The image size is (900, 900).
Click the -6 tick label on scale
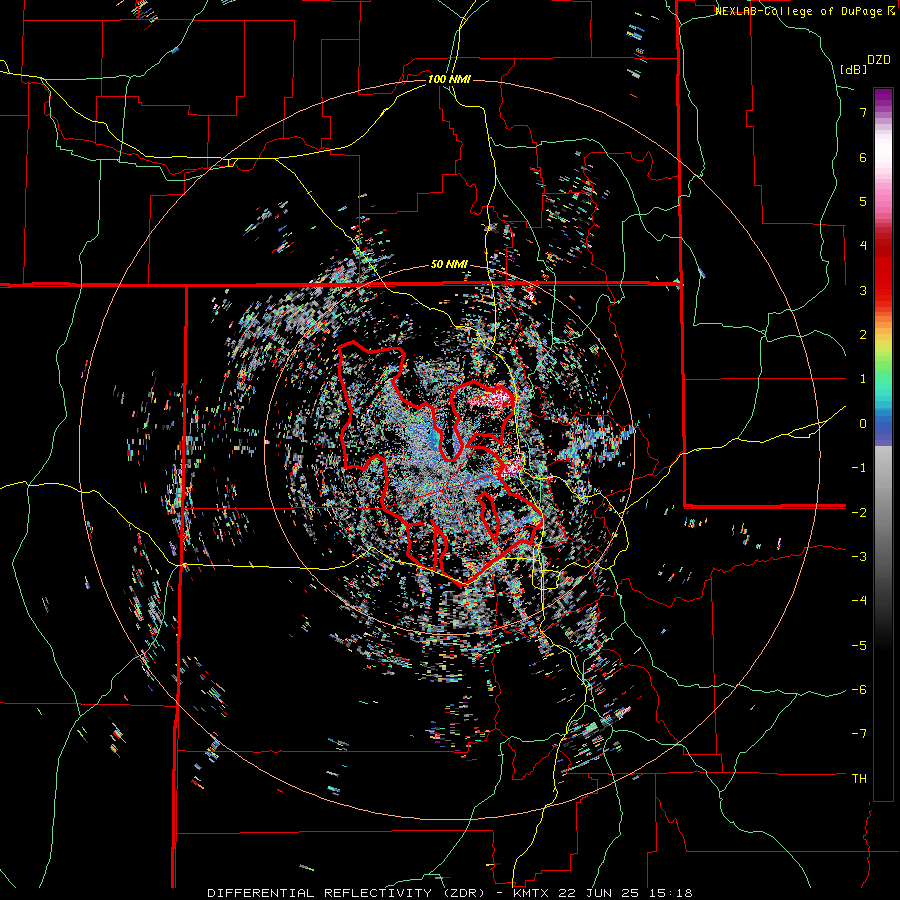[859, 690]
